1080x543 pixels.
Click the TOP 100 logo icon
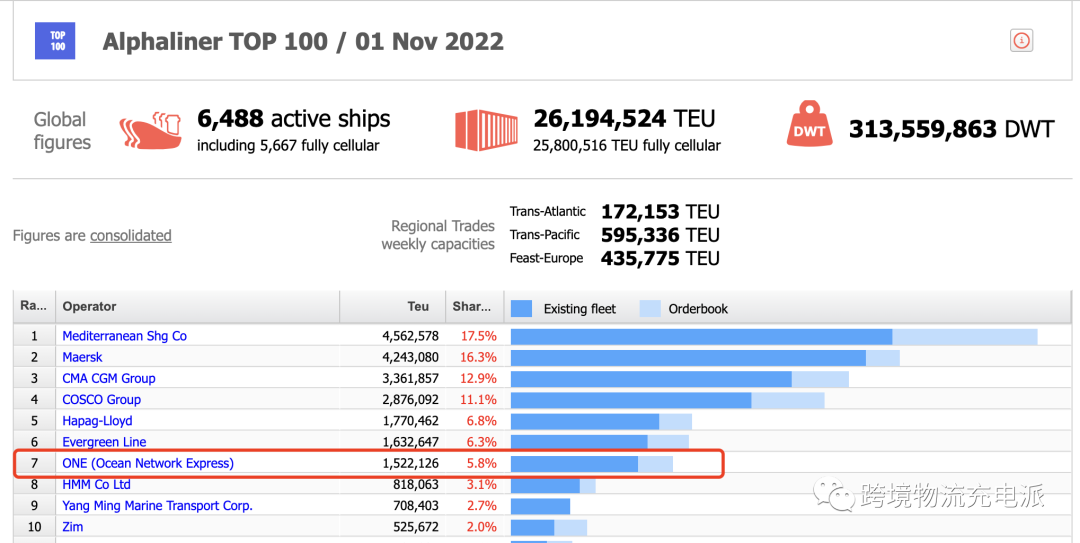coord(58,41)
